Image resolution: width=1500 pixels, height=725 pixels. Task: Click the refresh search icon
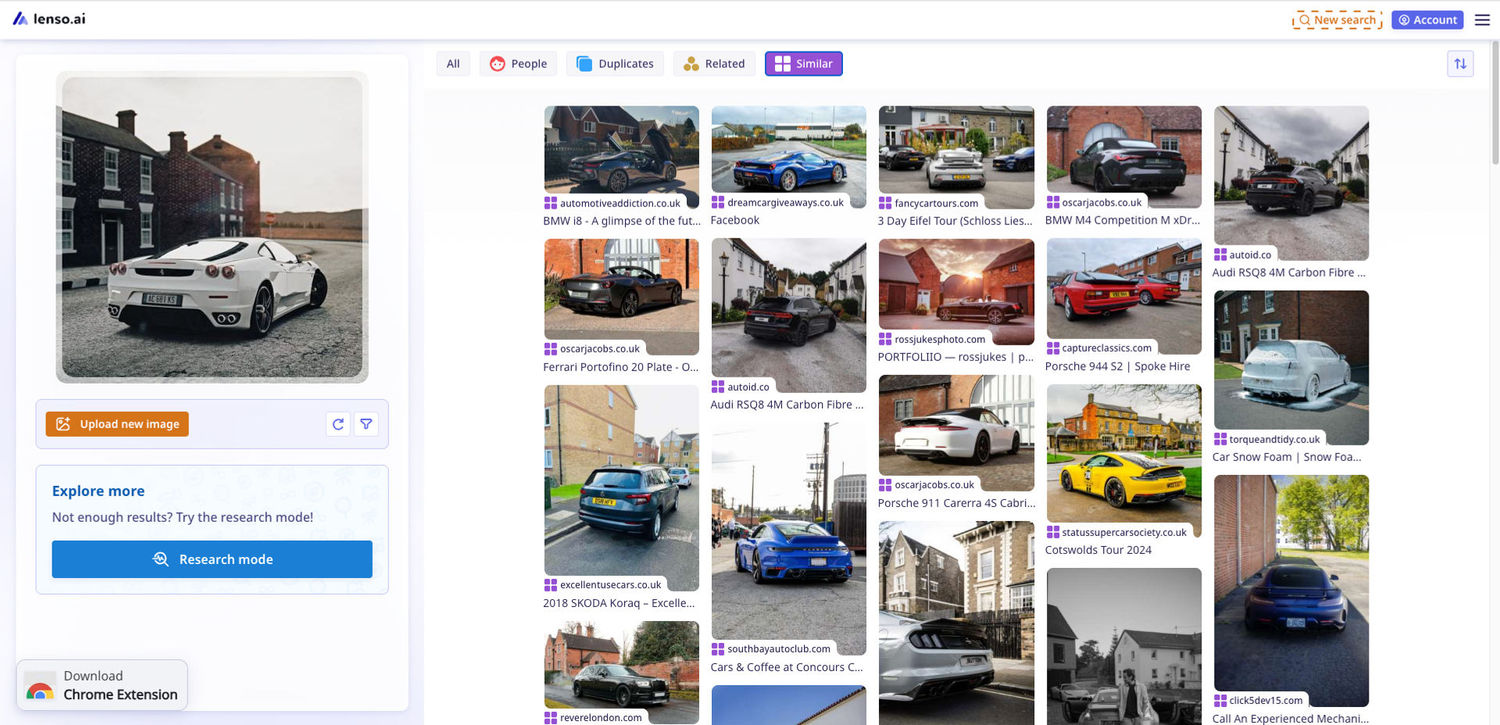(x=338, y=424)
